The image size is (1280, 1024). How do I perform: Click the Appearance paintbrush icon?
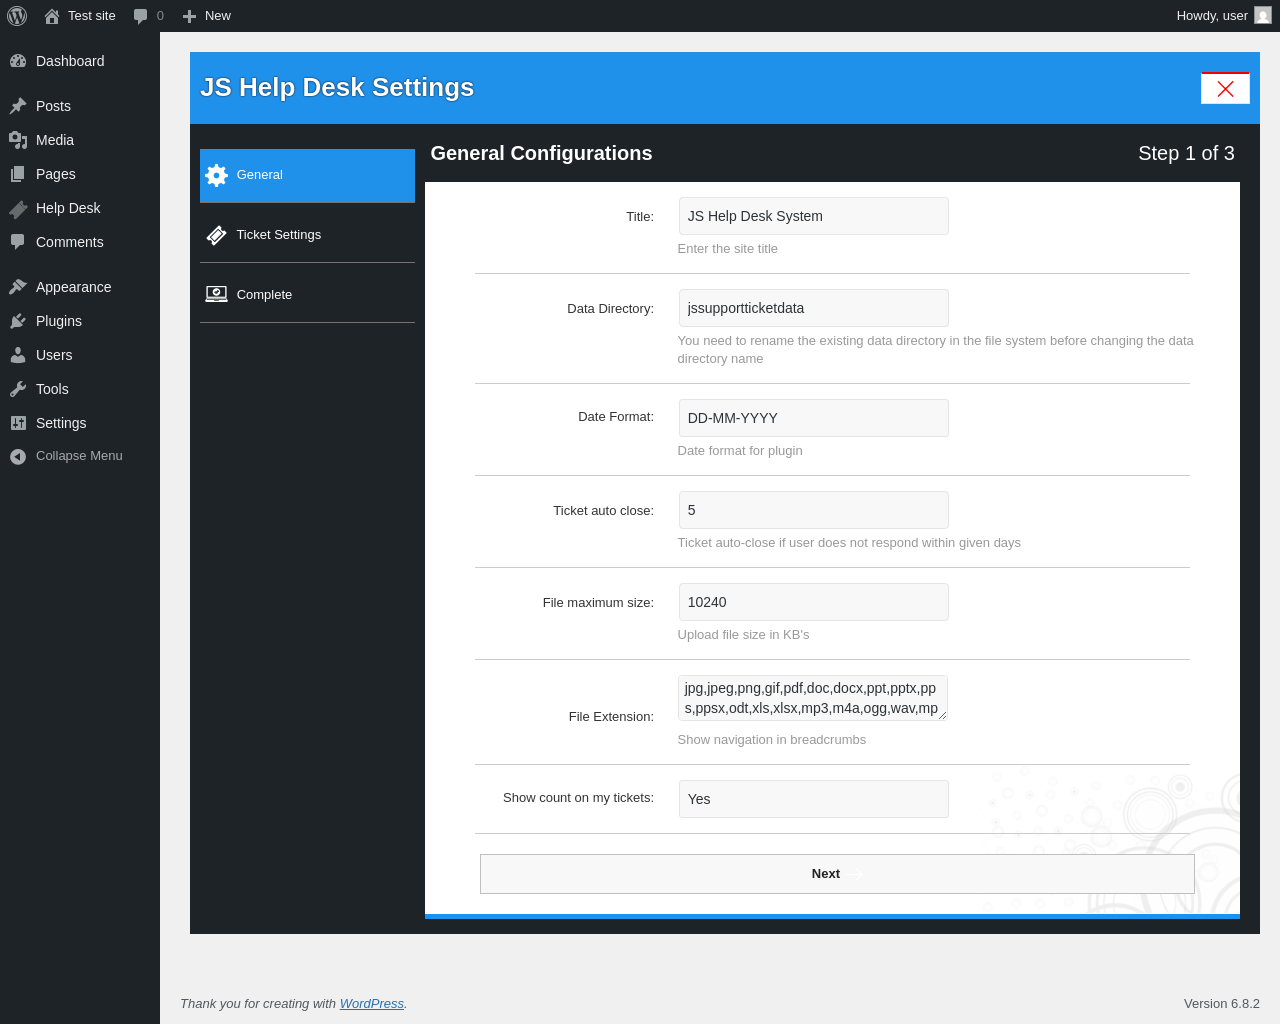click(x=18, y=287)
